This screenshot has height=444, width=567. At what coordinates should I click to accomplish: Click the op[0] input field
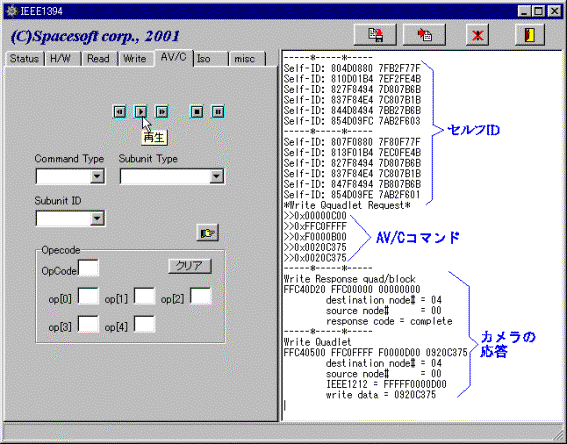(x=89, y=296)
